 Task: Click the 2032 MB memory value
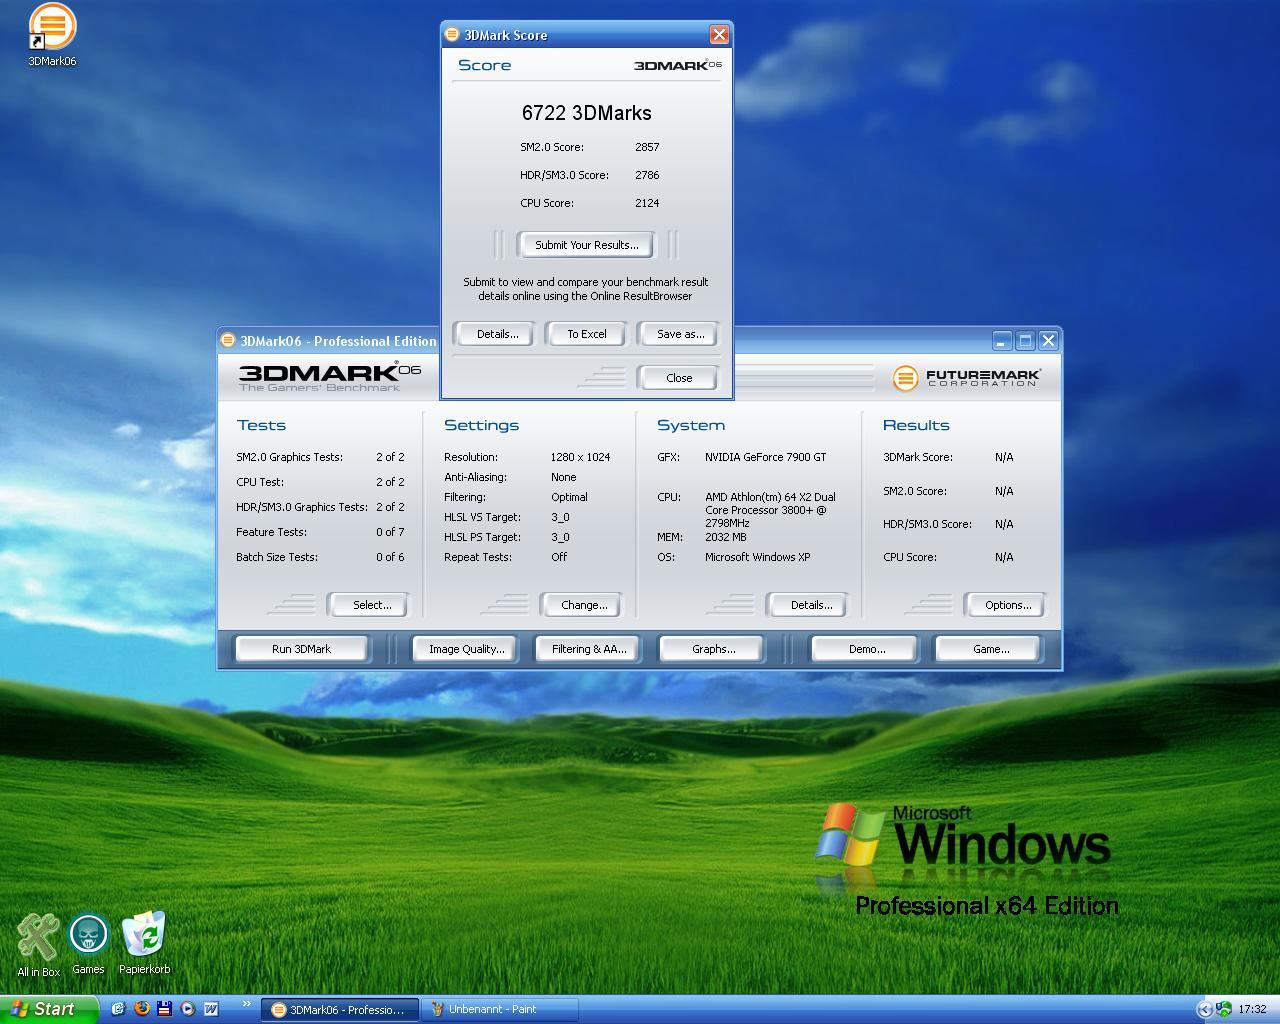tap(725, 537)
